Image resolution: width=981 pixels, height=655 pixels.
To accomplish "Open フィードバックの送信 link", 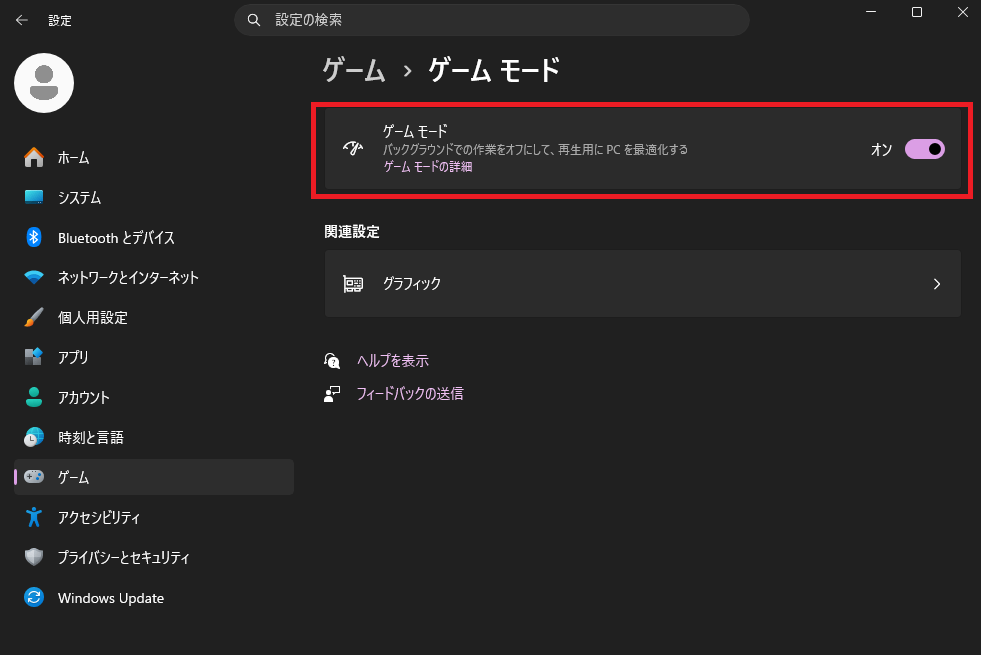I will coord(409,394).
